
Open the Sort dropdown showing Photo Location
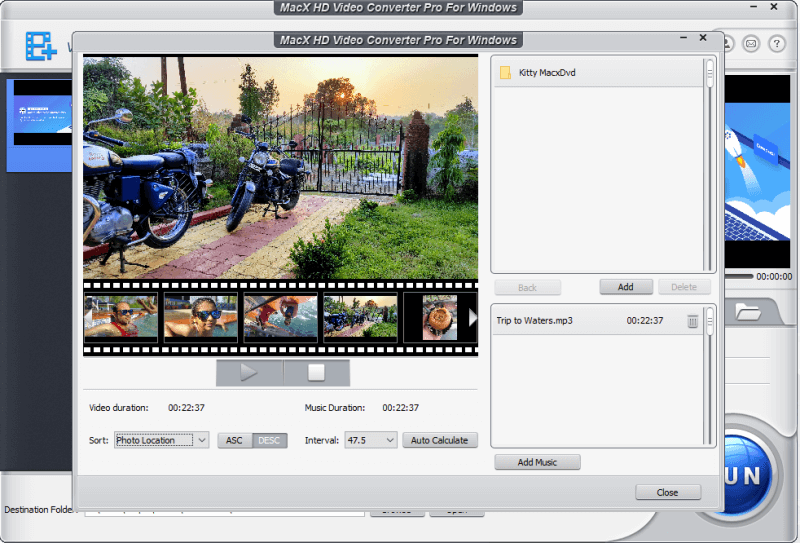click(x=161, y=440)
